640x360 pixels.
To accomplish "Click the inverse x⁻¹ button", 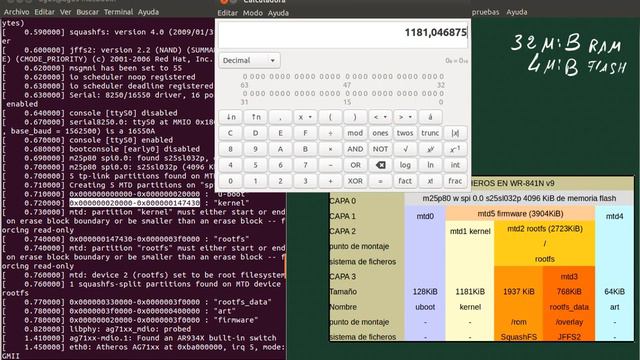I will [x=455, y=149].
